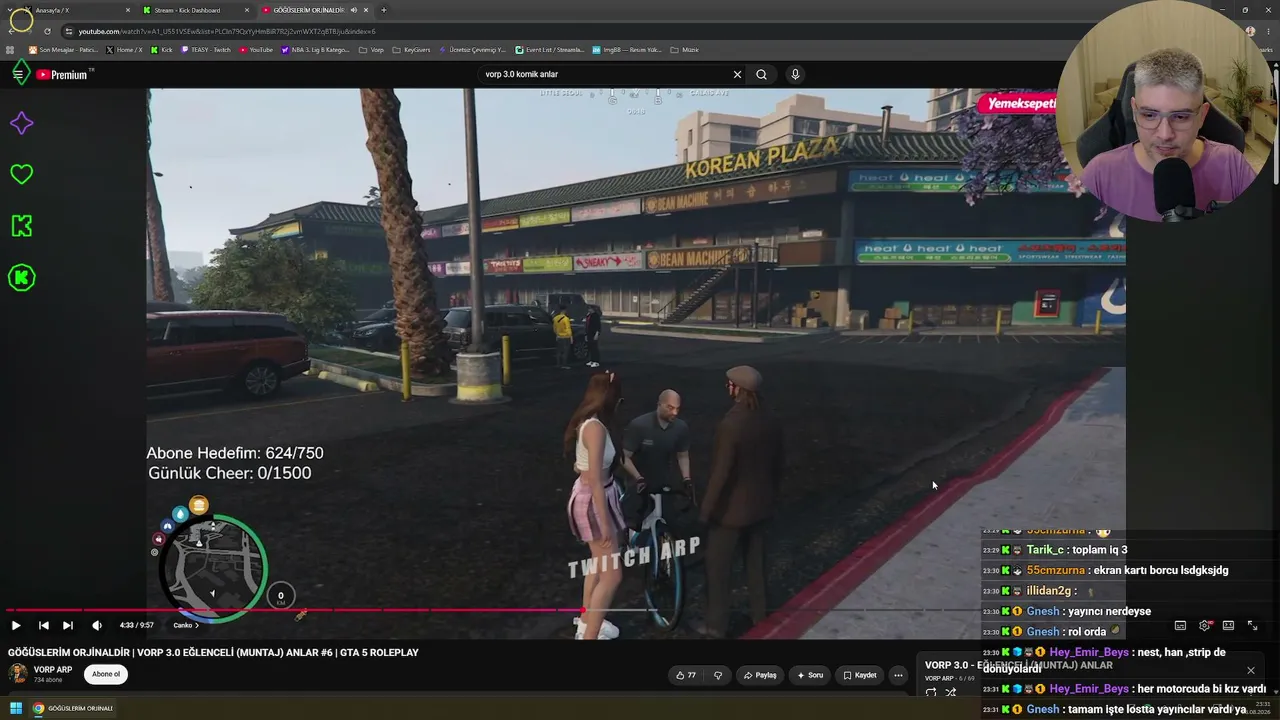
Task: Open the tab search dropdown arrow
Action: pyautogui.click(x=9, y=10)
